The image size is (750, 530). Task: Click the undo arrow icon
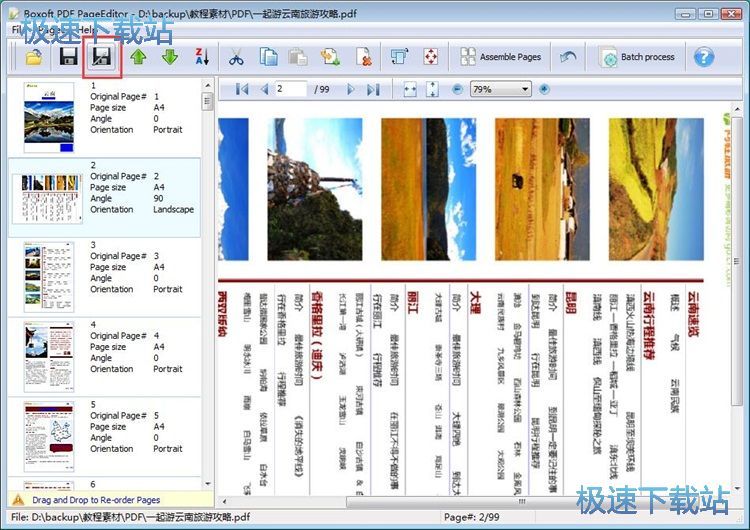[568, 57]
